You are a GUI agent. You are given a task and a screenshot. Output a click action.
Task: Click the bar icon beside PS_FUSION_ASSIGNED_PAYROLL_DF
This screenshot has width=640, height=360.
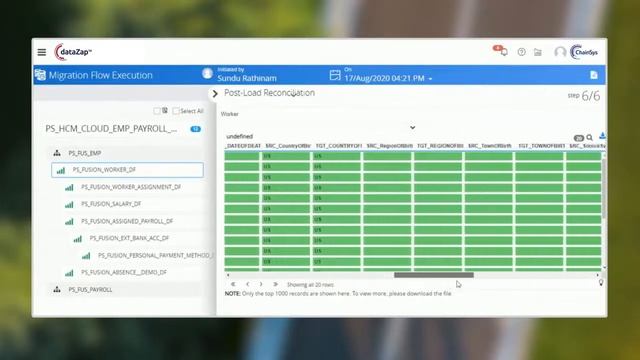[69, 222]
